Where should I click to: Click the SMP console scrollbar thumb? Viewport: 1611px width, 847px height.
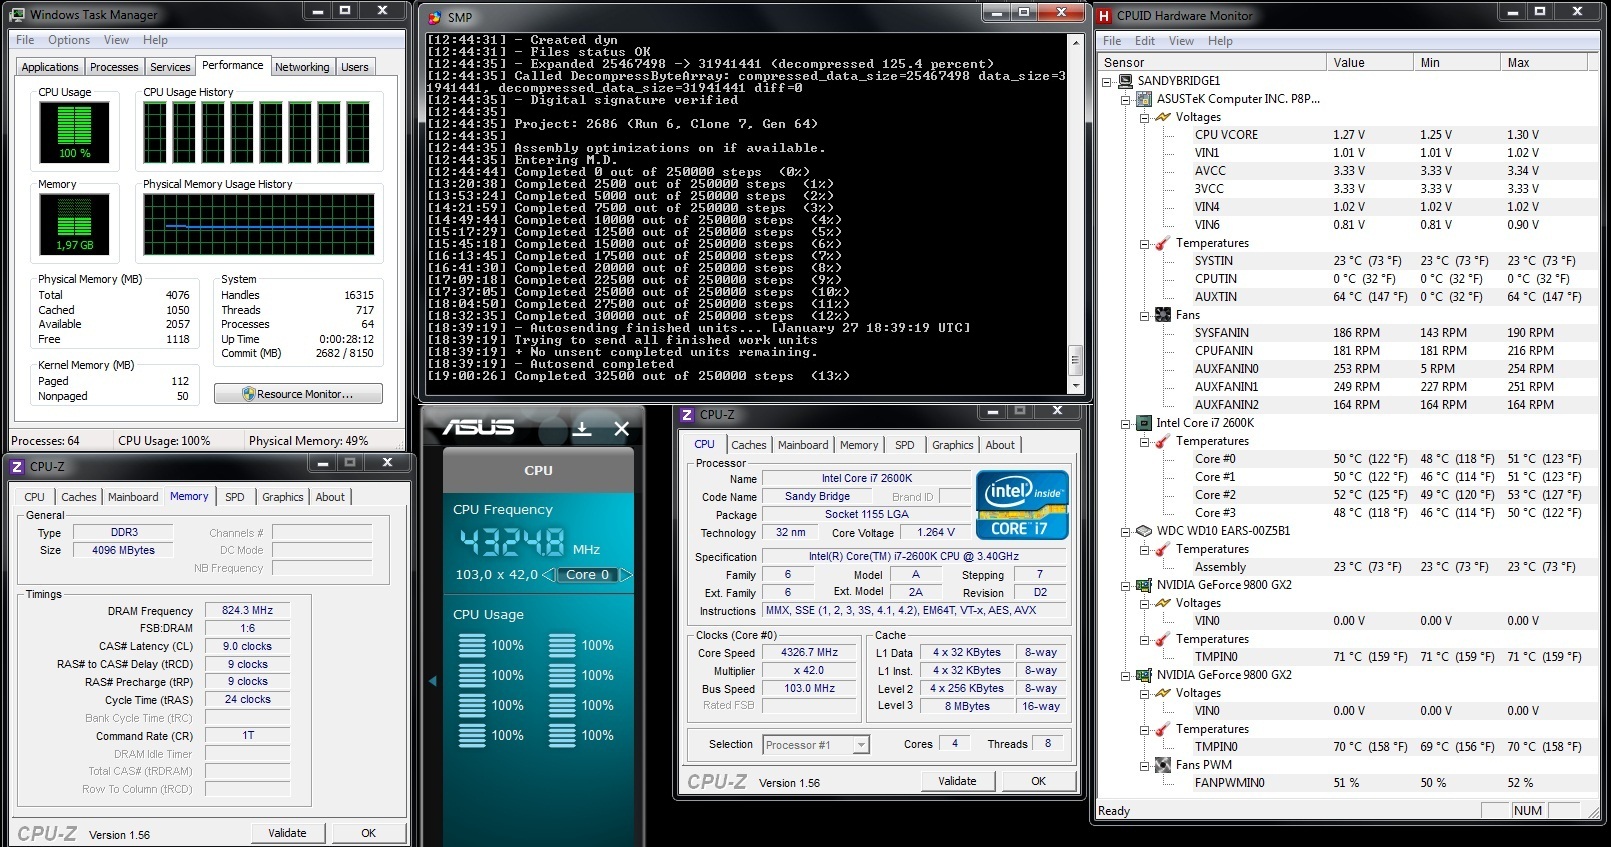[1076, 359]
